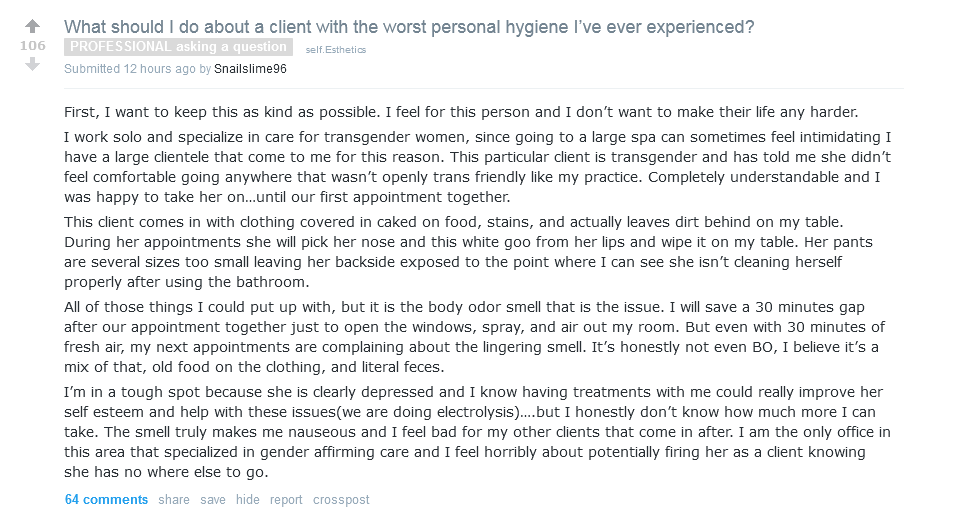Save this post
The image size is (975, 523).
213,500
